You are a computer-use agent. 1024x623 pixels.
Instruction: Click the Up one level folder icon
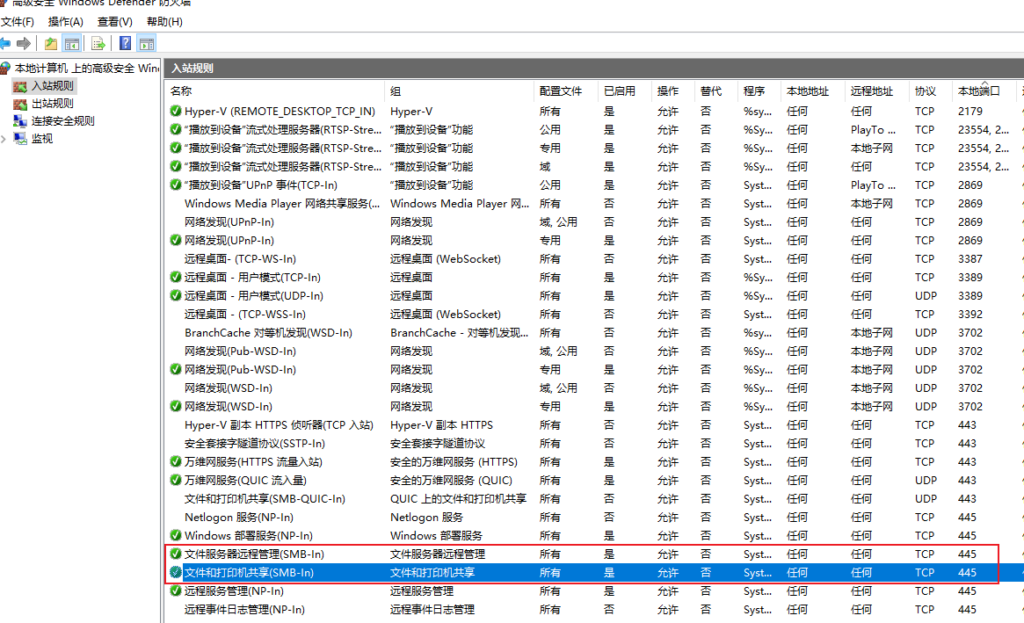click(51, 43)
